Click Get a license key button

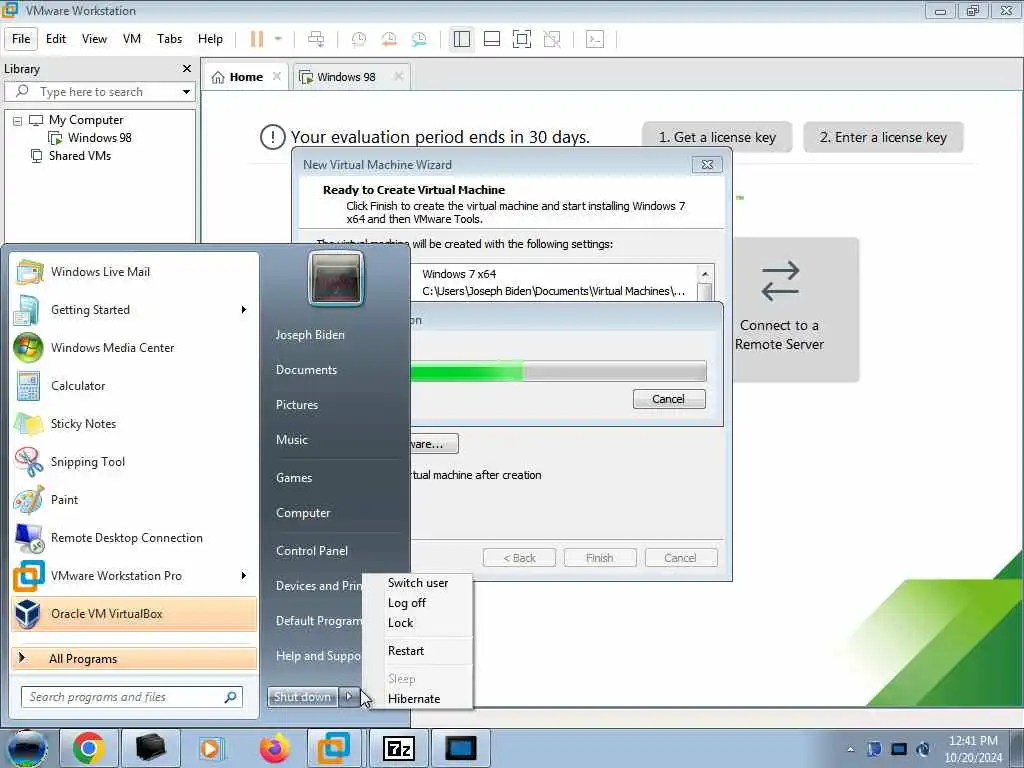click(x=717, y=137)
